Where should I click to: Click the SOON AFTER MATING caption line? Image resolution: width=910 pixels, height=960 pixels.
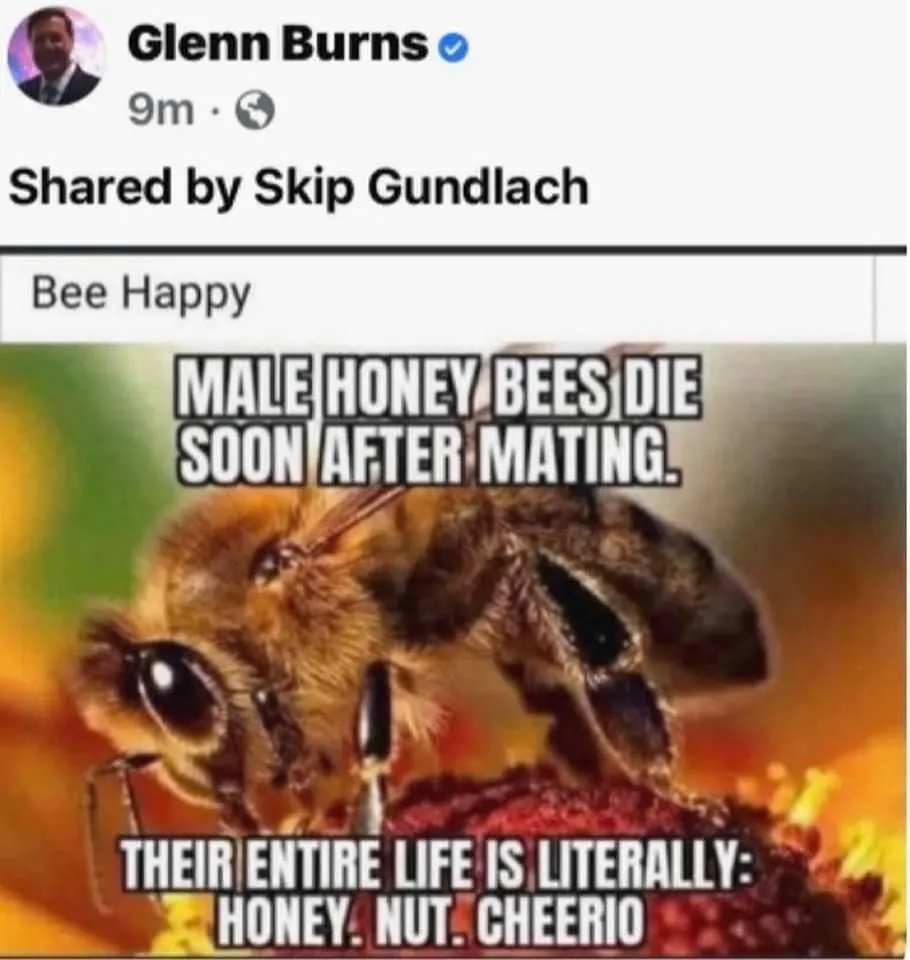tap(429, 453)
